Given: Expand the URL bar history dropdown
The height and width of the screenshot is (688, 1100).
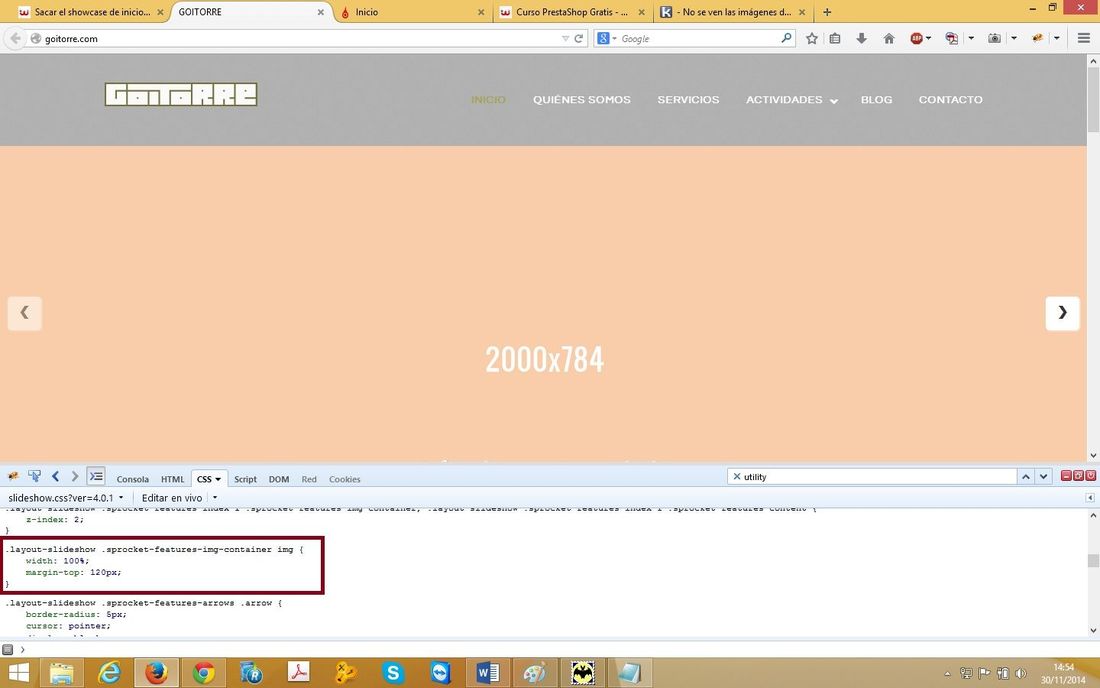Looking at the screenshot, I should pos(565,39).
